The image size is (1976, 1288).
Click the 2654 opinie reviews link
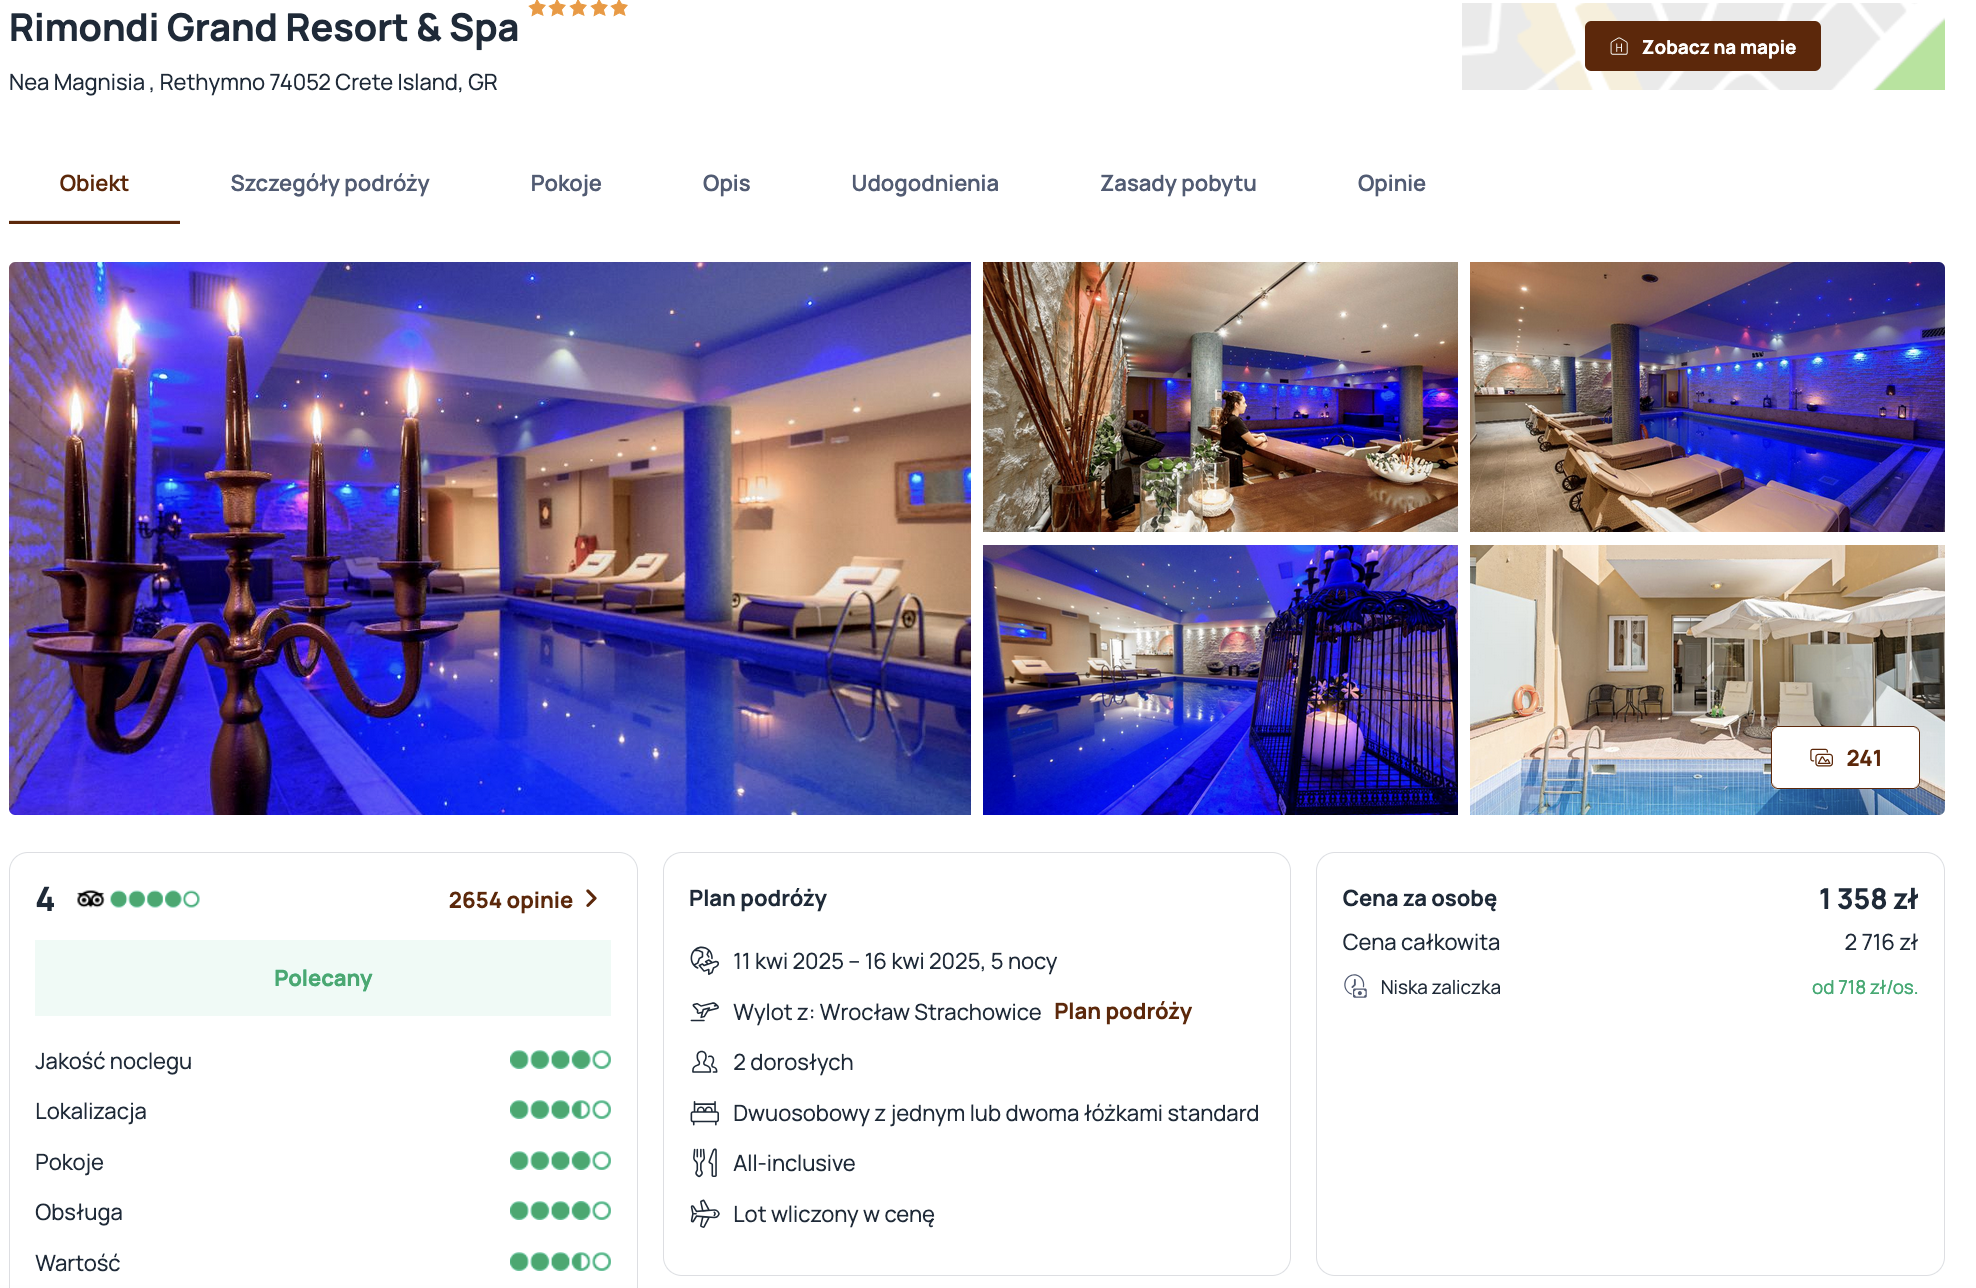point(510,900)
